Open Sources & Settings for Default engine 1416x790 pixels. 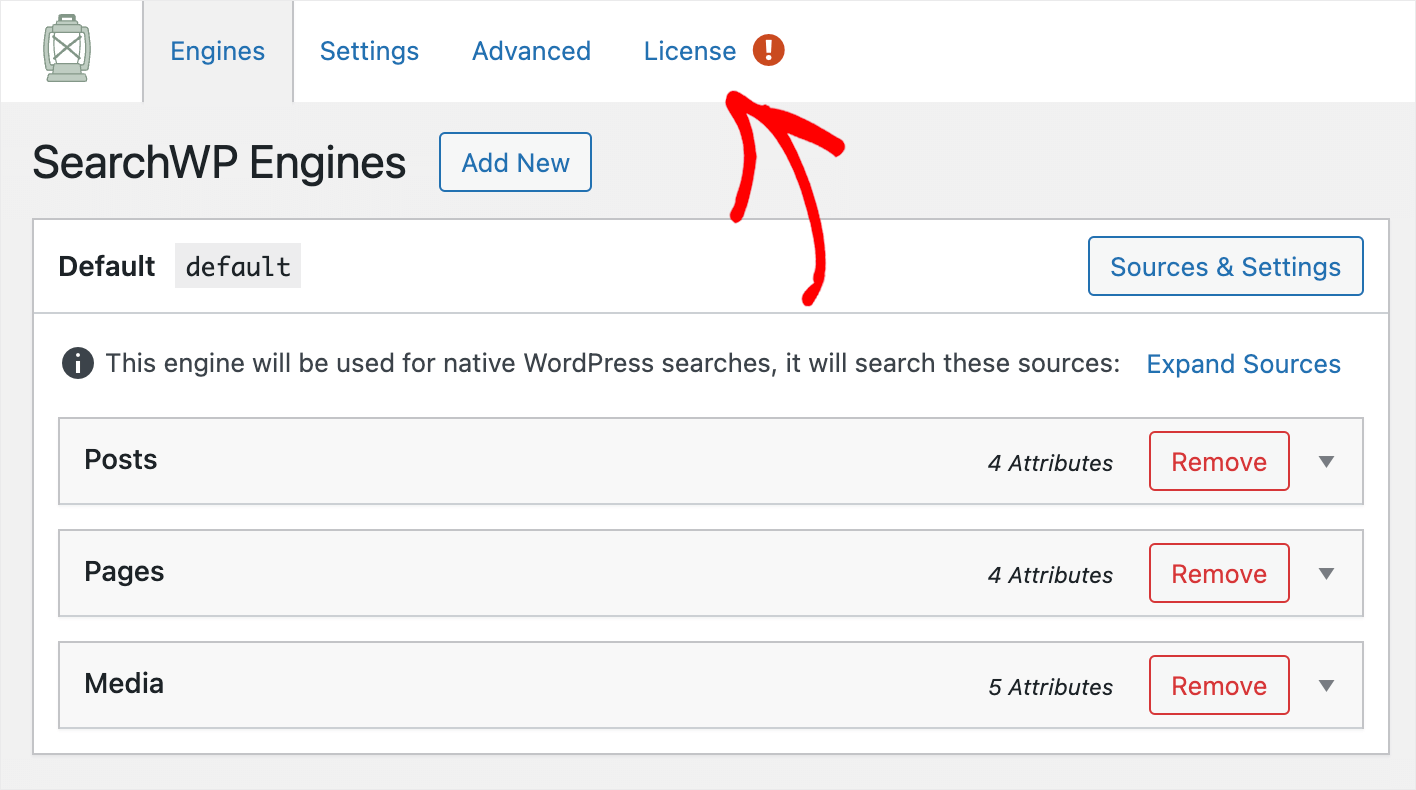[1225, 266]
